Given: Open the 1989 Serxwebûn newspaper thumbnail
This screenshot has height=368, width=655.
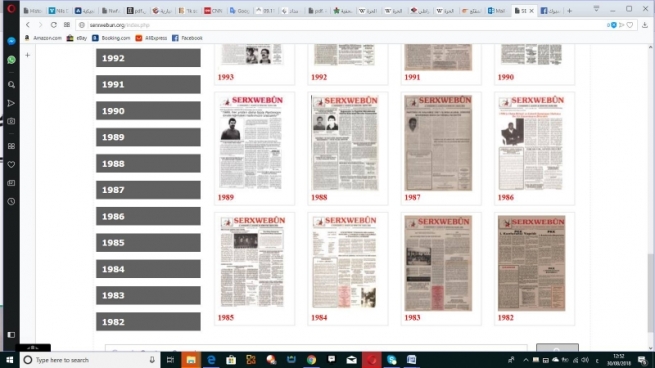Looking at the screenshot, I should 251,142.
